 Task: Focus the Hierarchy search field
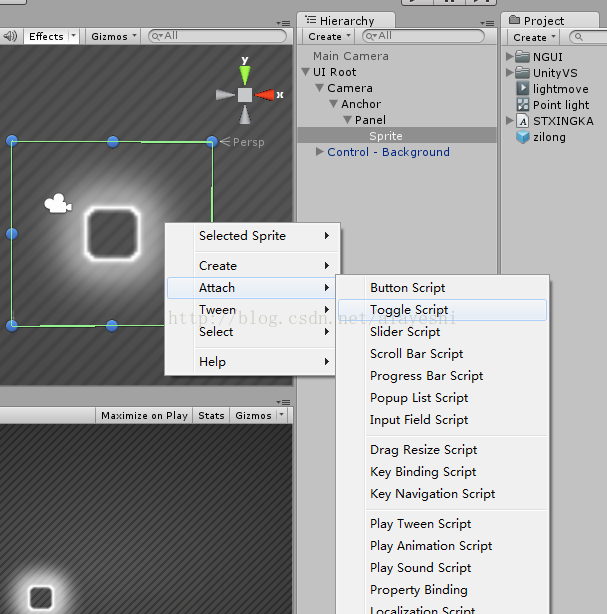[423, 36]
